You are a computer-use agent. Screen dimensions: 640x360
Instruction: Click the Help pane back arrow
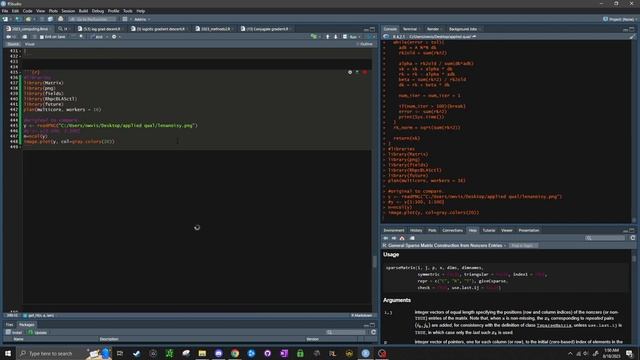pos(386,238)
